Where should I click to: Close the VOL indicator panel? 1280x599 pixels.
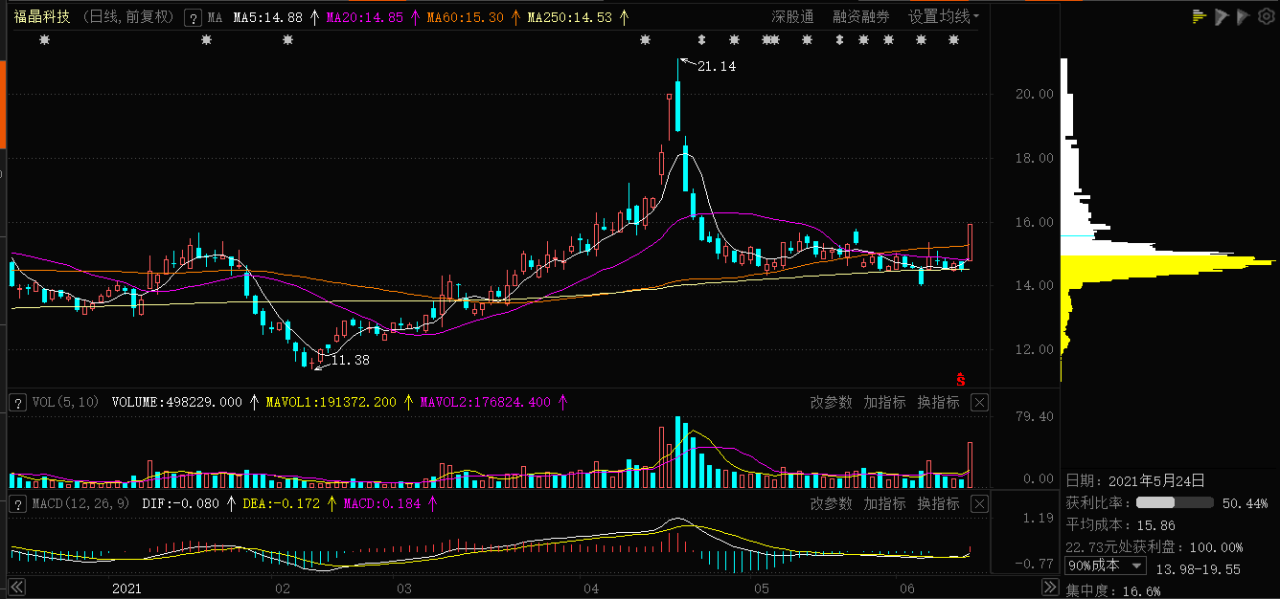(980, 403)
